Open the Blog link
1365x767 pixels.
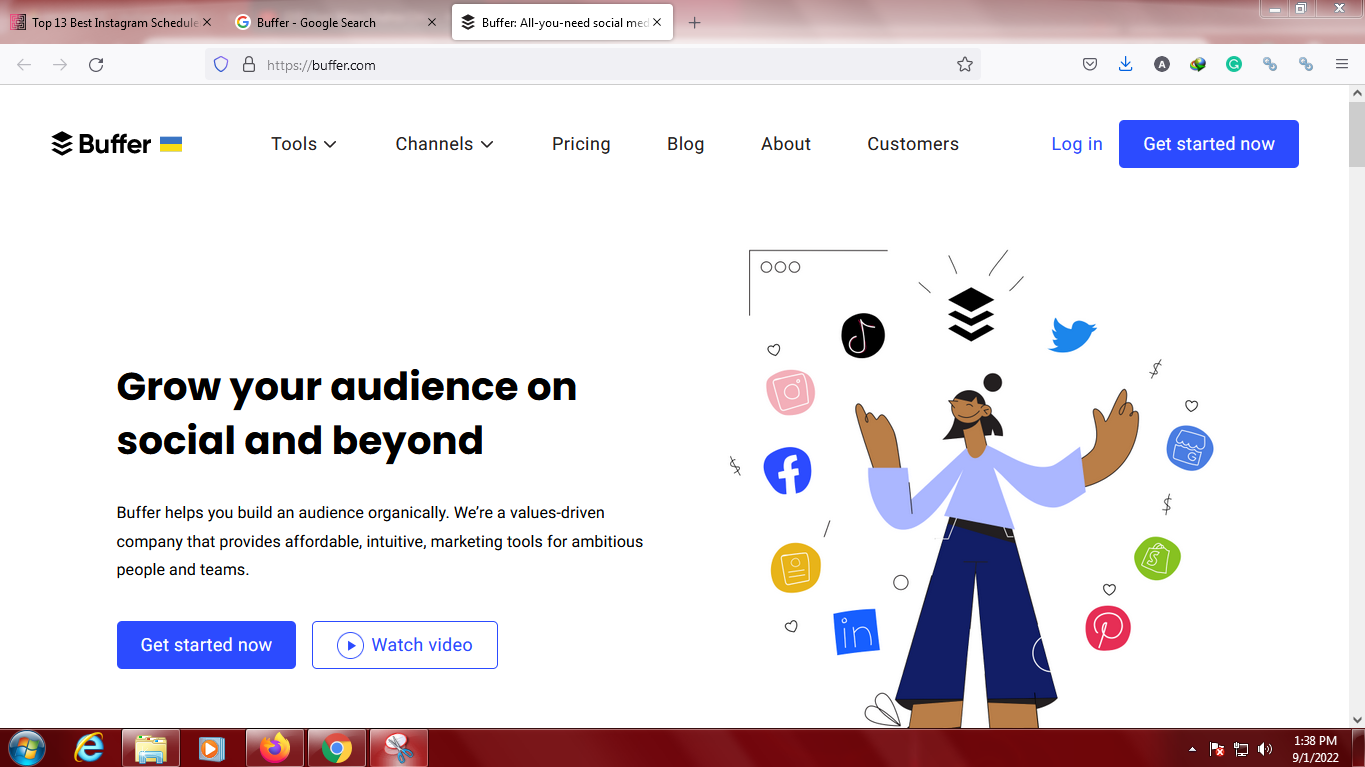click(x=686, y=144)
